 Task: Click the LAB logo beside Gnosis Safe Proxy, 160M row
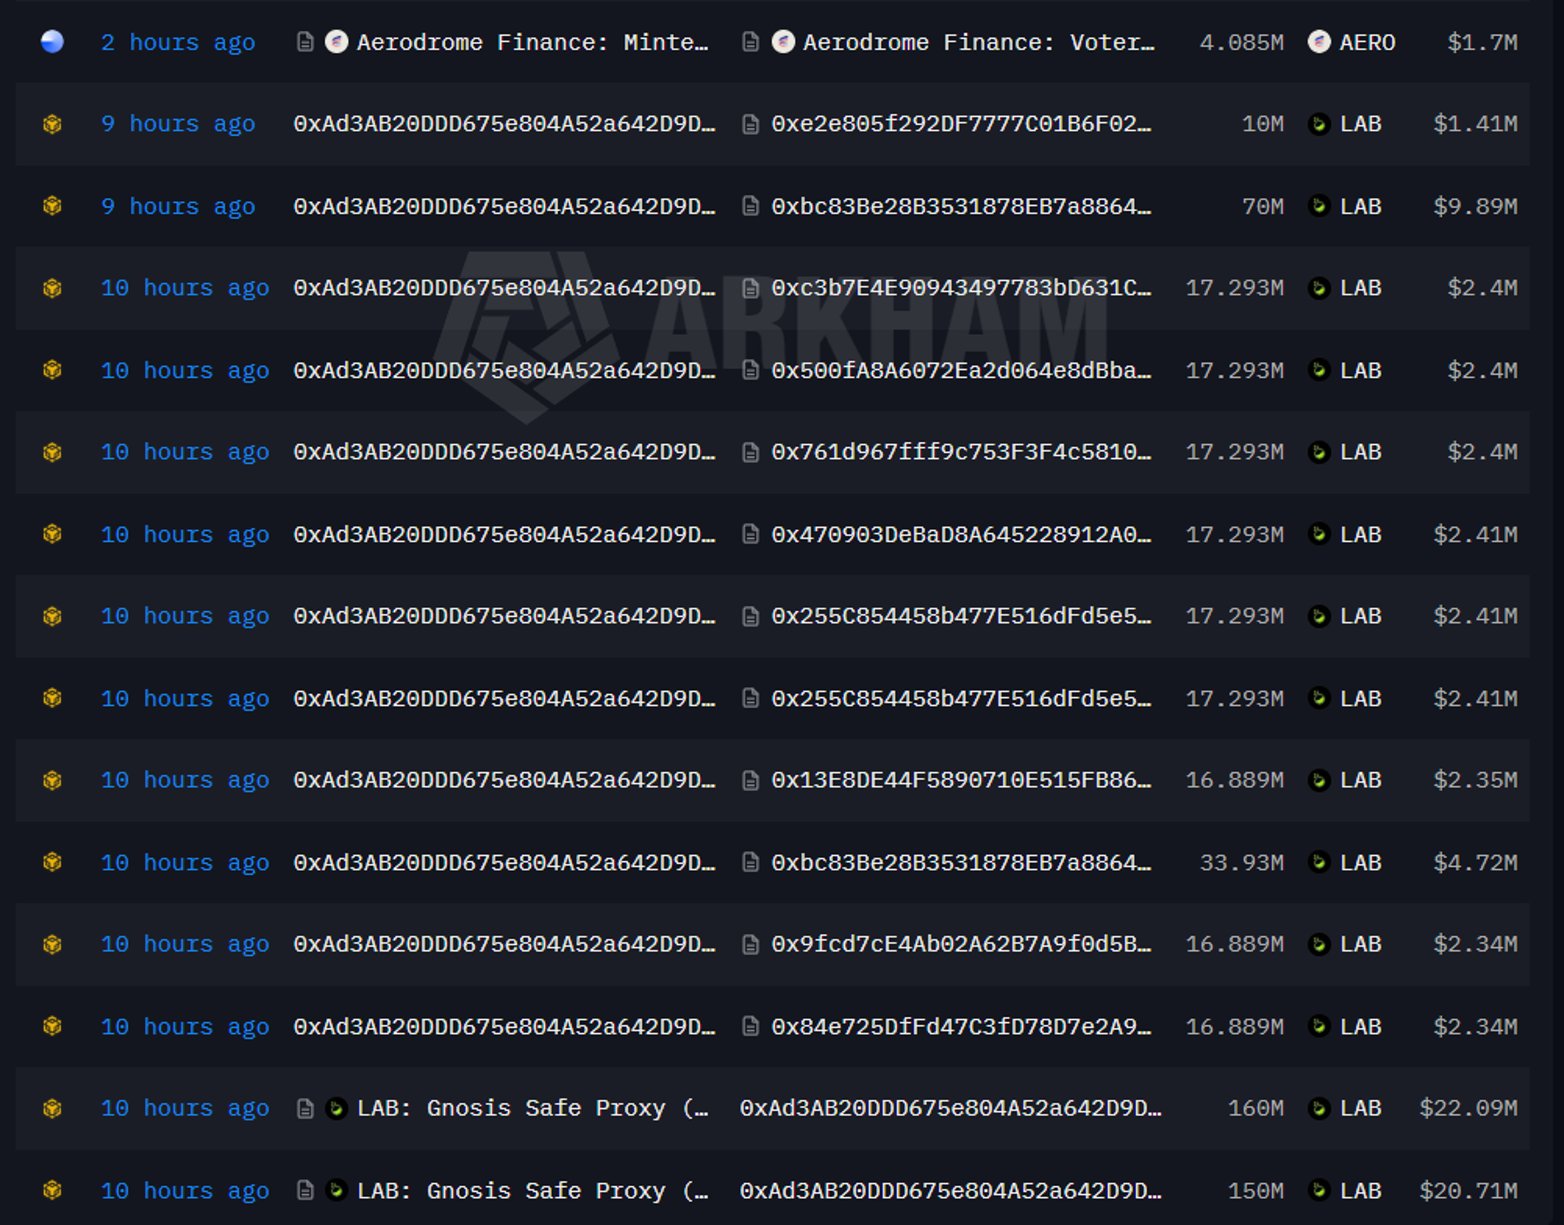click(337, 1108)
